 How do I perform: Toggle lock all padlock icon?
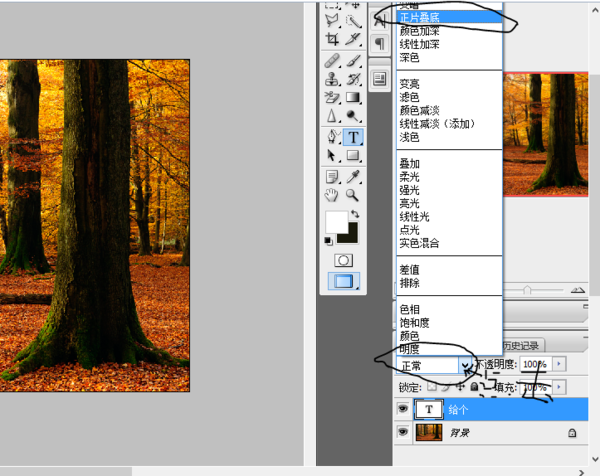474,387
